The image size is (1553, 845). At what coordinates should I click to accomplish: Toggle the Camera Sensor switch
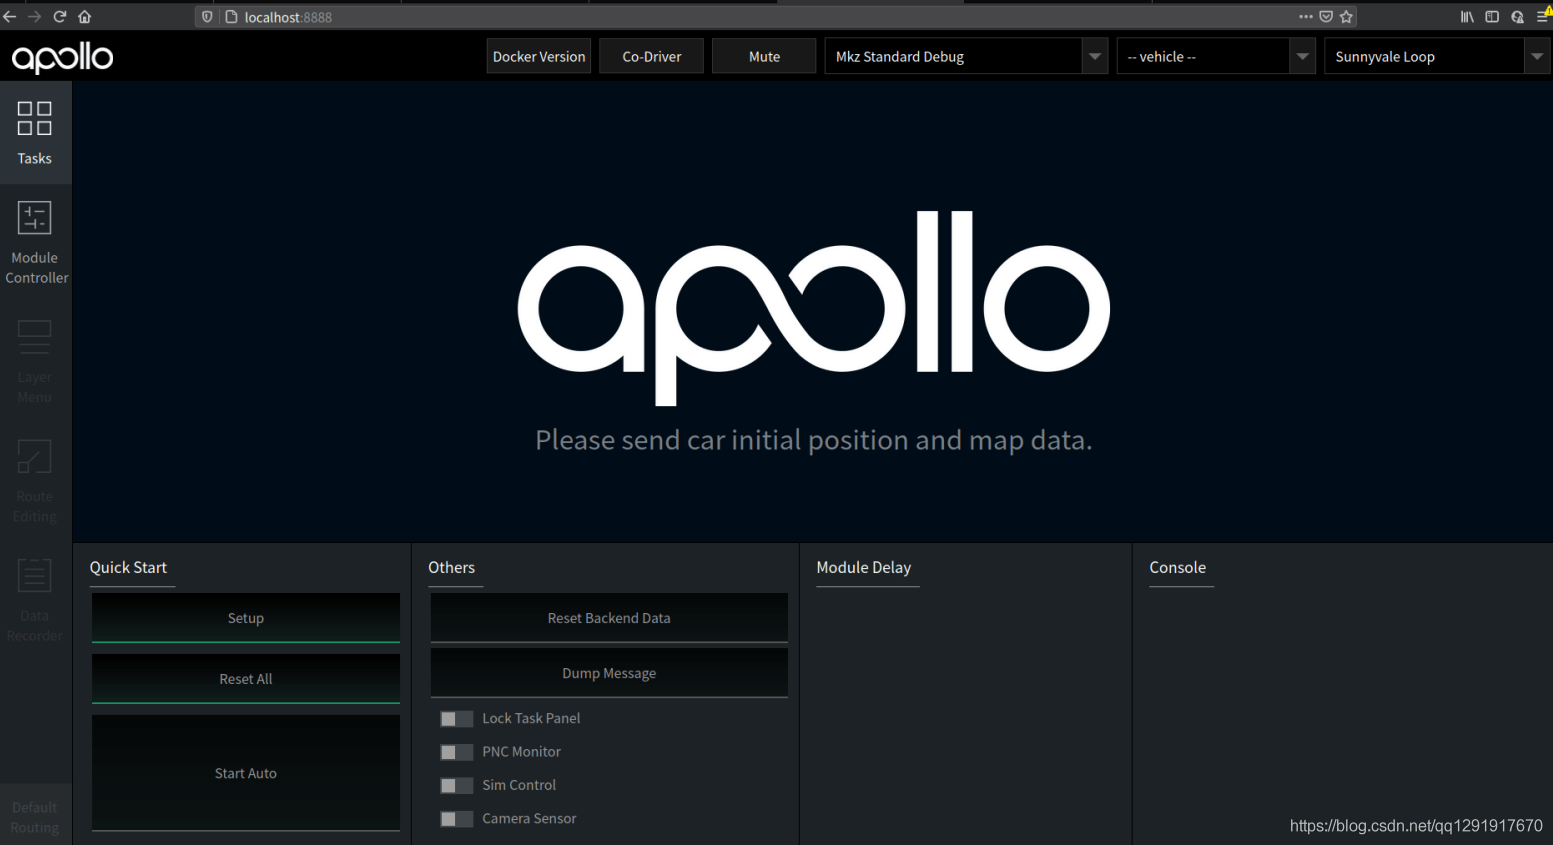pos(456,819)
